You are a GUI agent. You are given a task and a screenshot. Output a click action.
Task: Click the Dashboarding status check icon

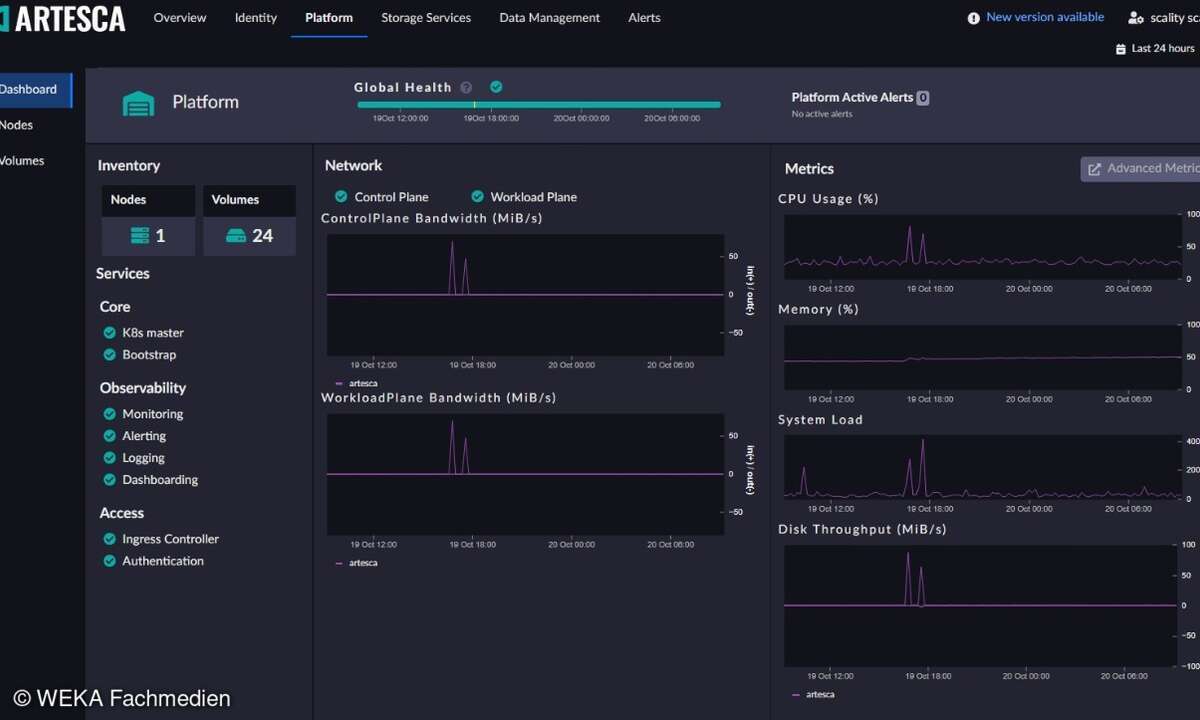[x=110, y=479]
